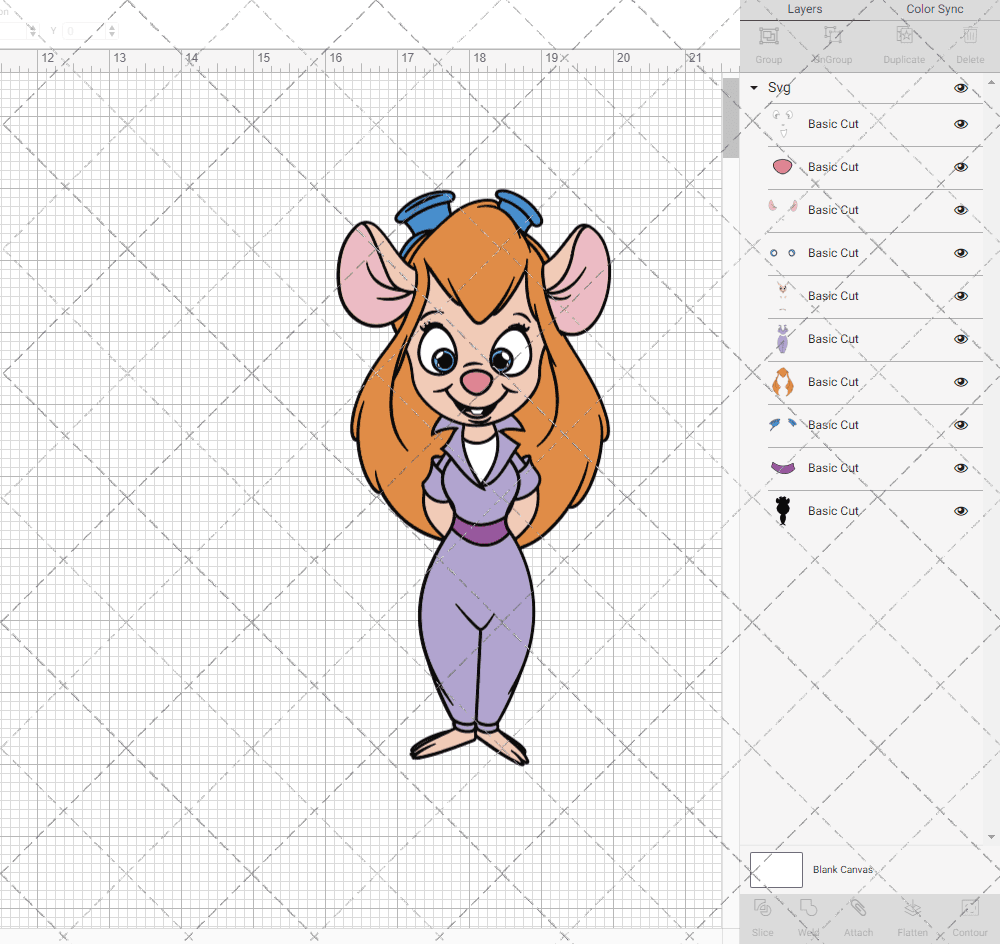Hide the jumpsuit Basic Cut layer
This screenshot has width=1000, height=944.
click(960, 339)
